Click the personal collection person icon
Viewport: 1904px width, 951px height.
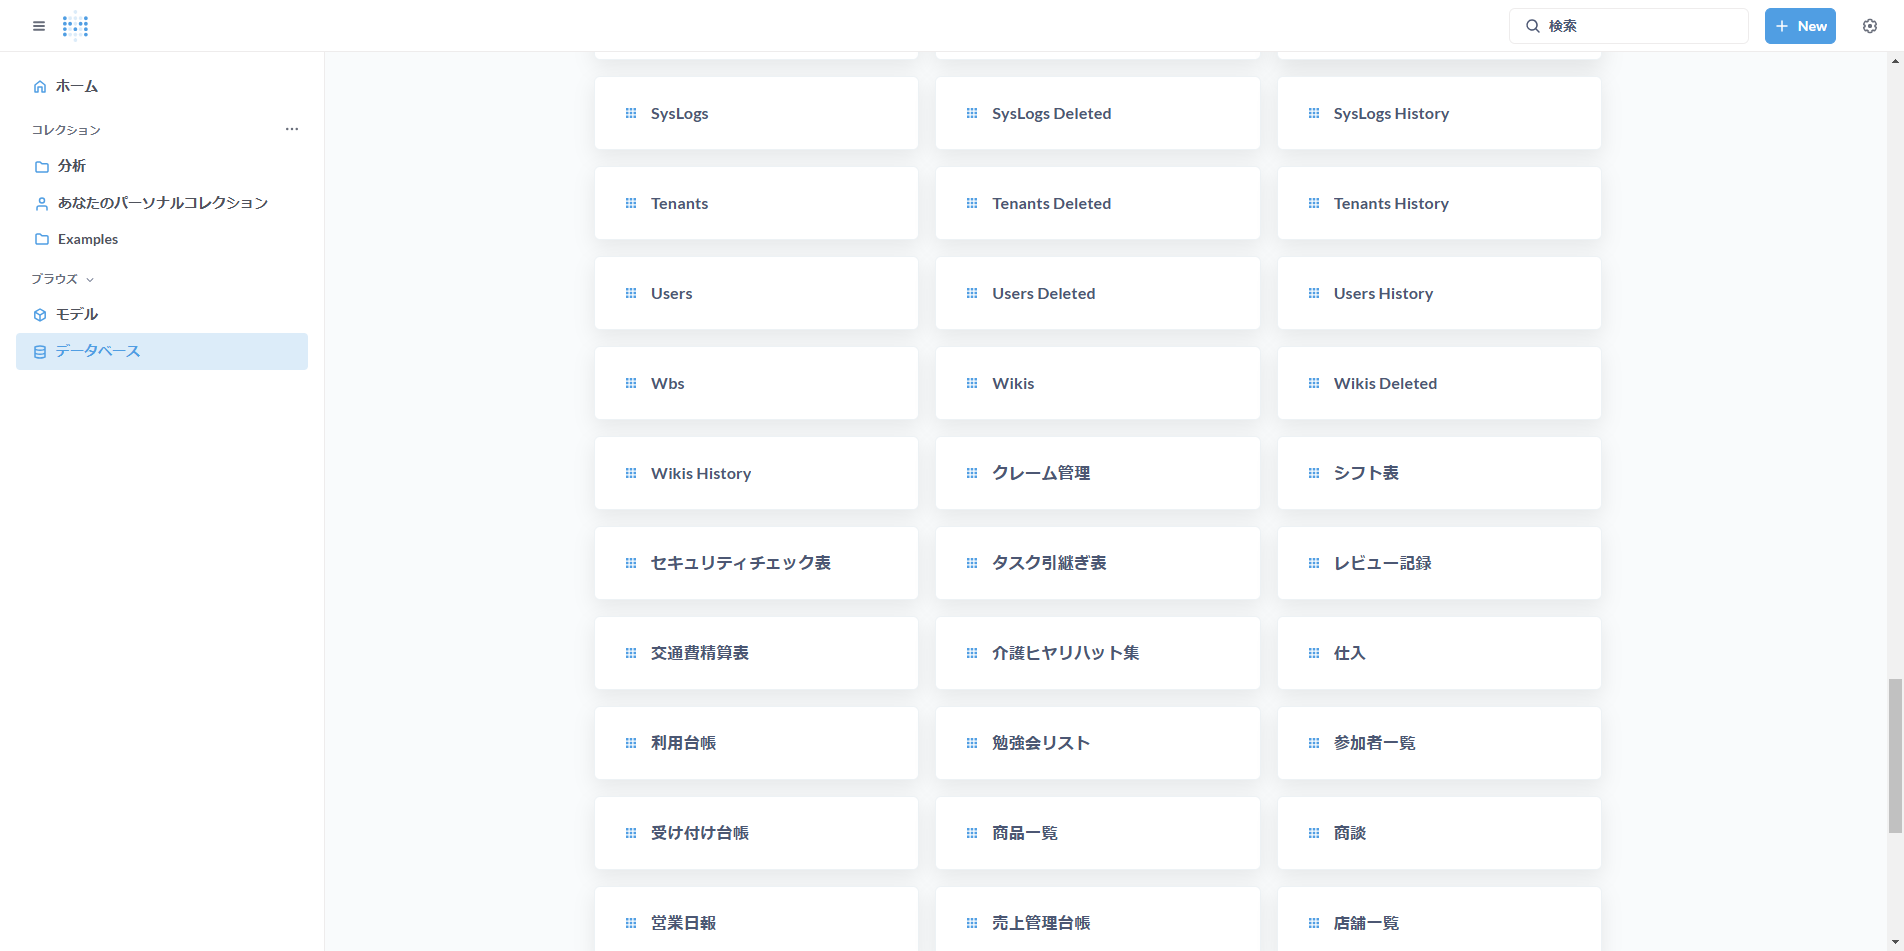click(x=42, y=204)
